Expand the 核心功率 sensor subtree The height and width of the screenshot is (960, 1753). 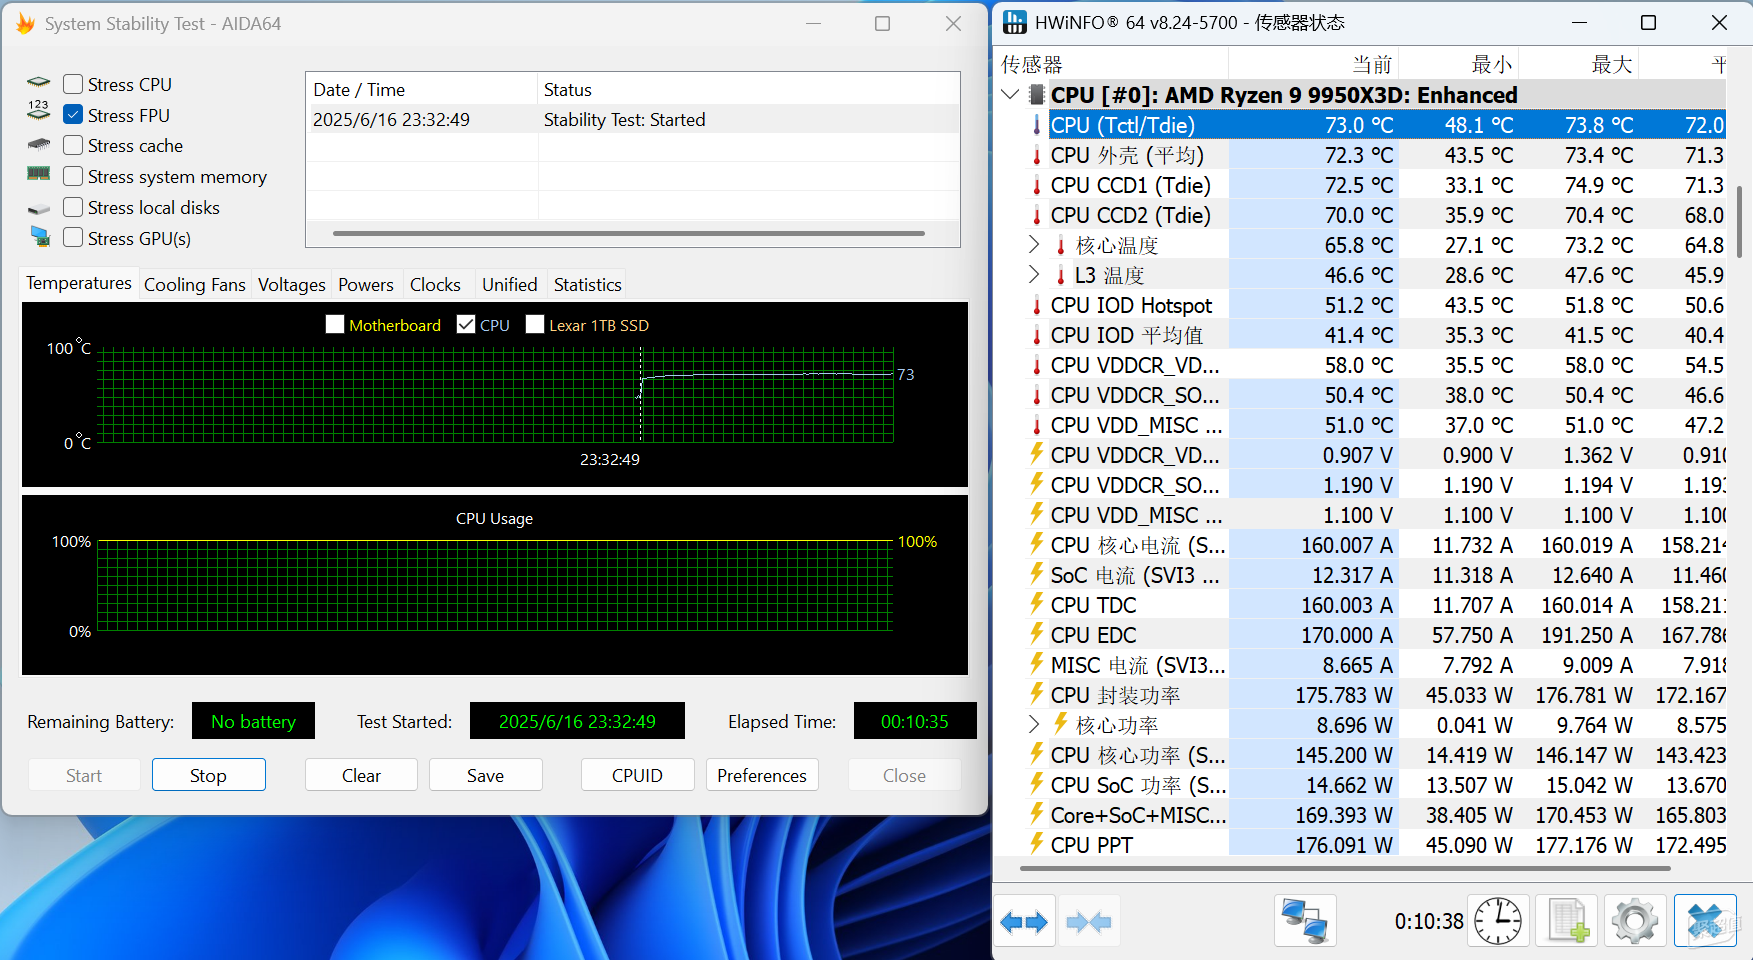point(1034,724)
